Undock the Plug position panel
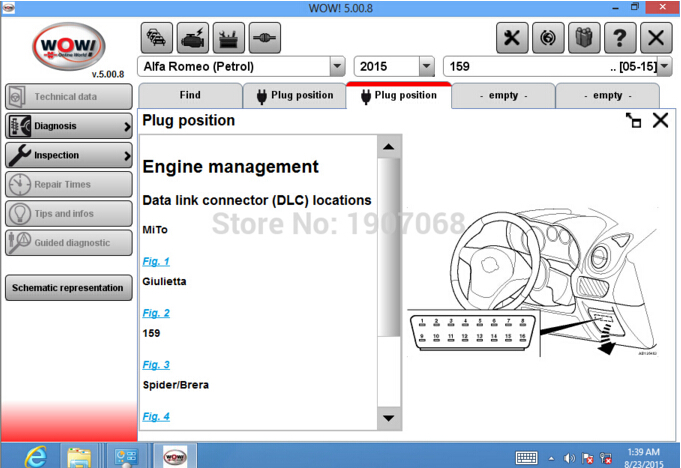Image resolution: width=681 pixels, height=468 pixels. coord(633,120)
